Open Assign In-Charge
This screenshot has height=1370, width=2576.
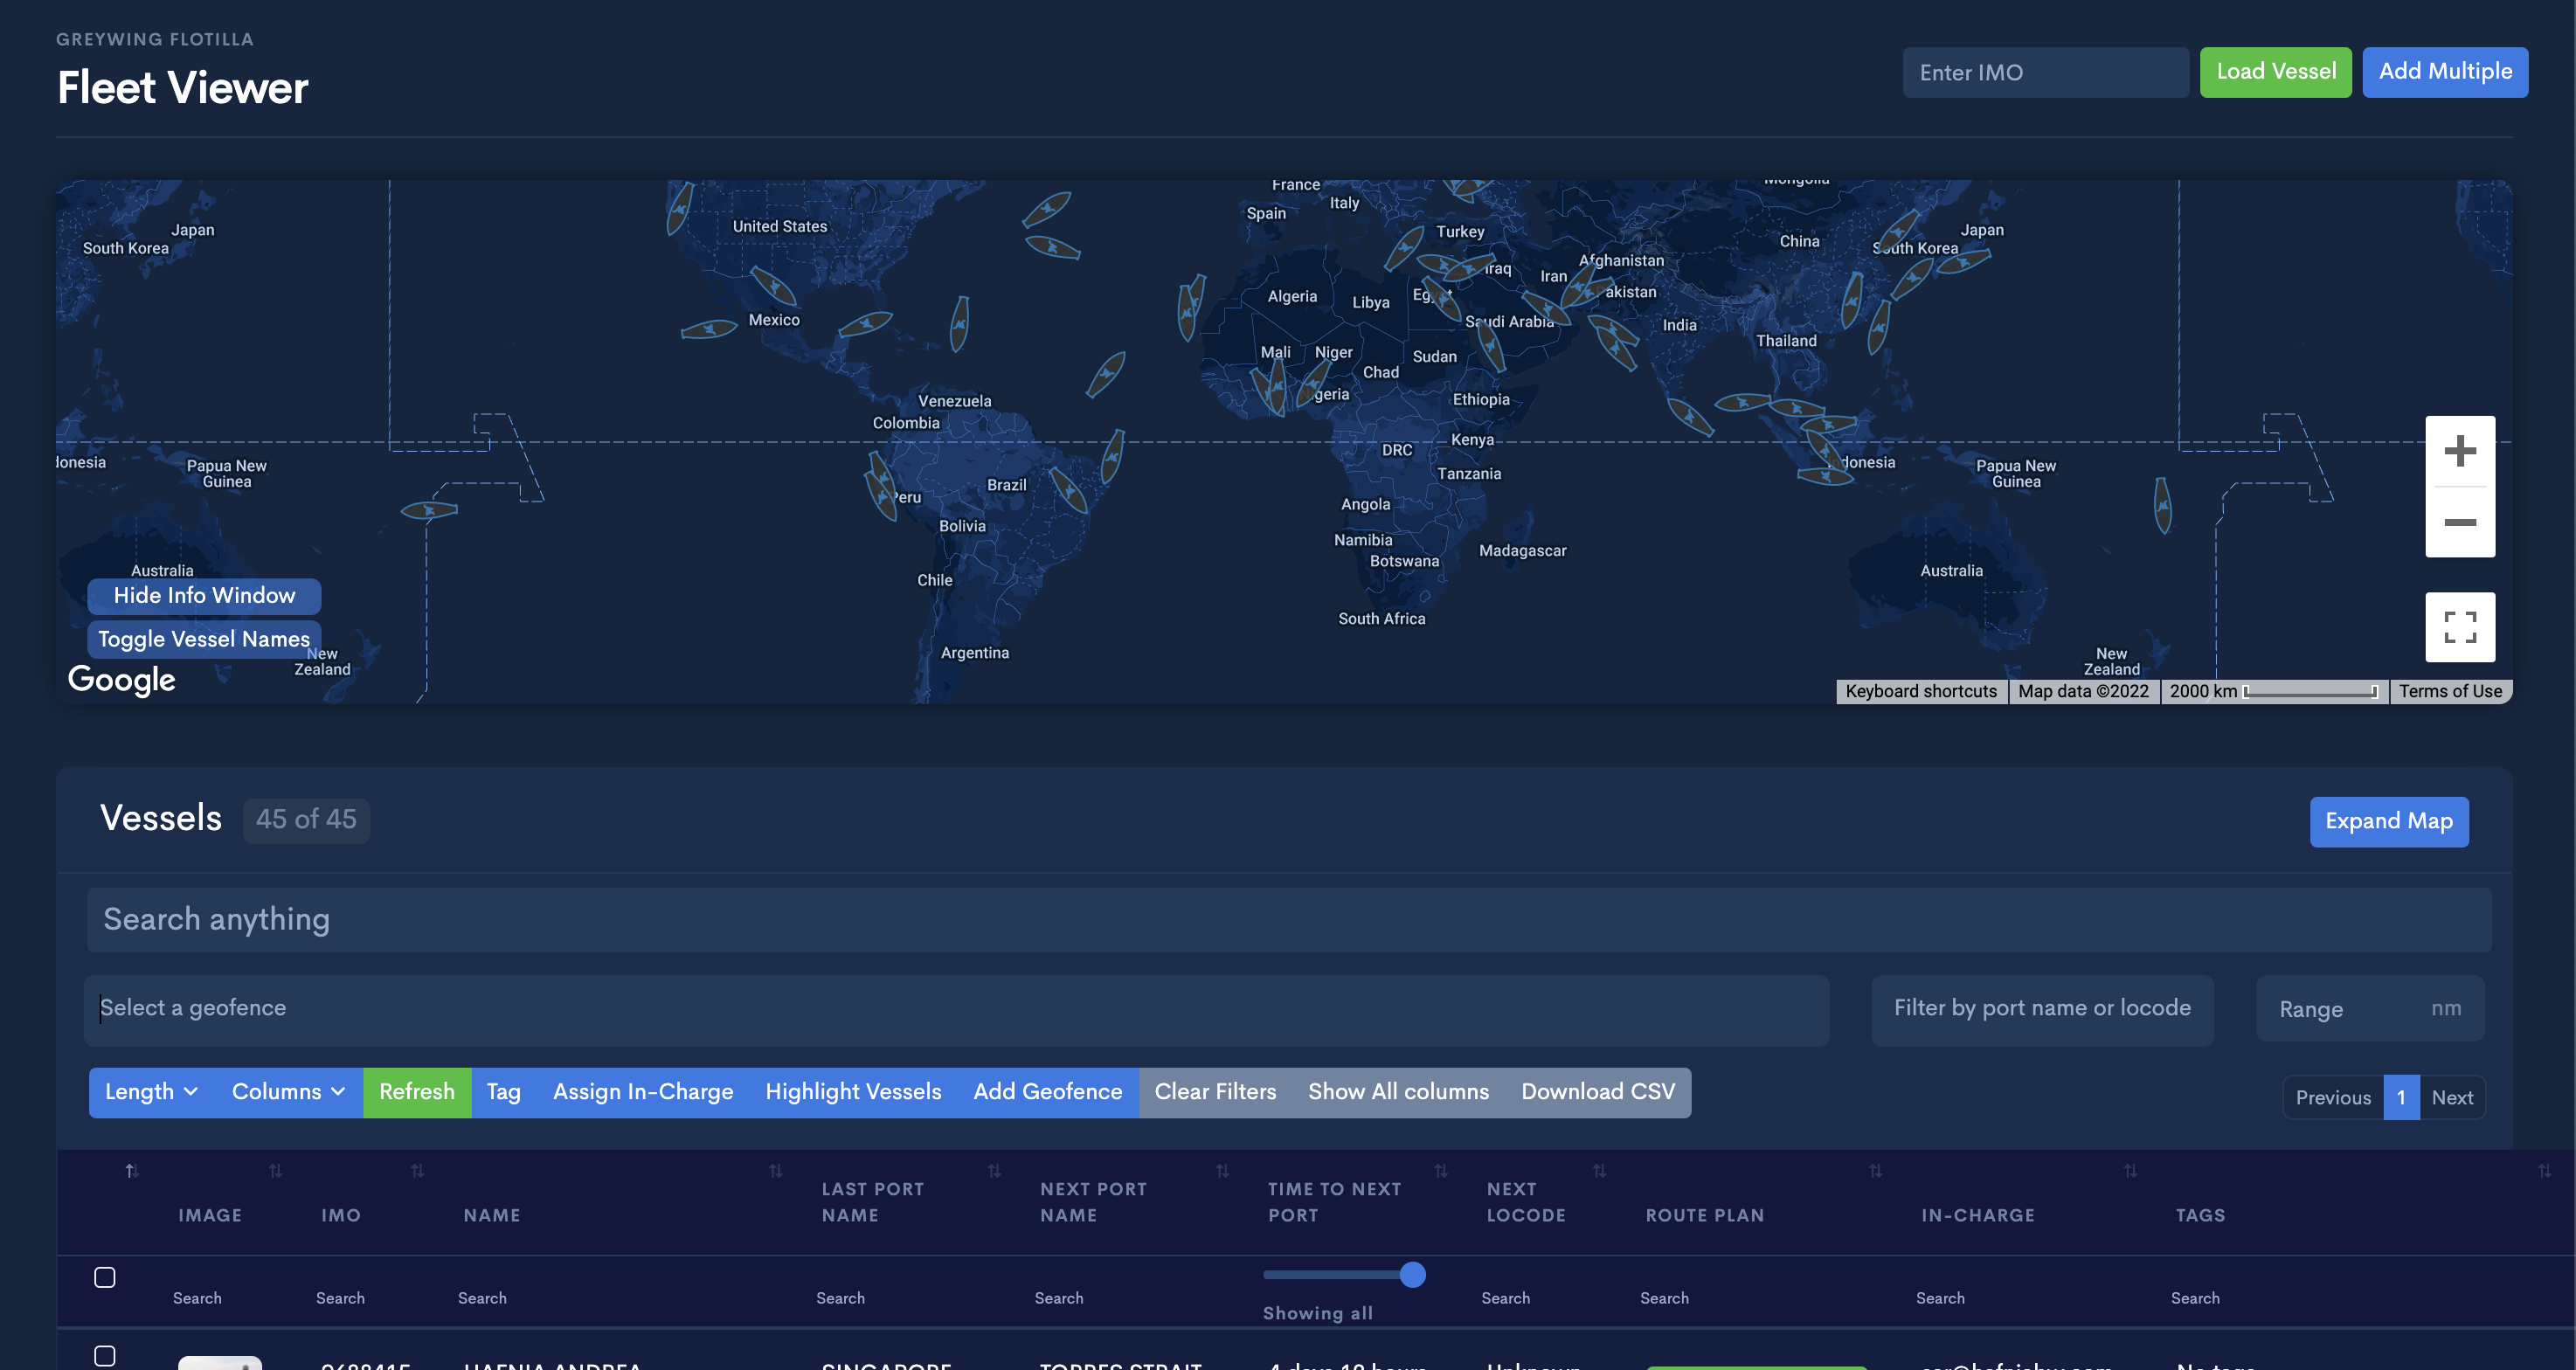coord(643,1092)
